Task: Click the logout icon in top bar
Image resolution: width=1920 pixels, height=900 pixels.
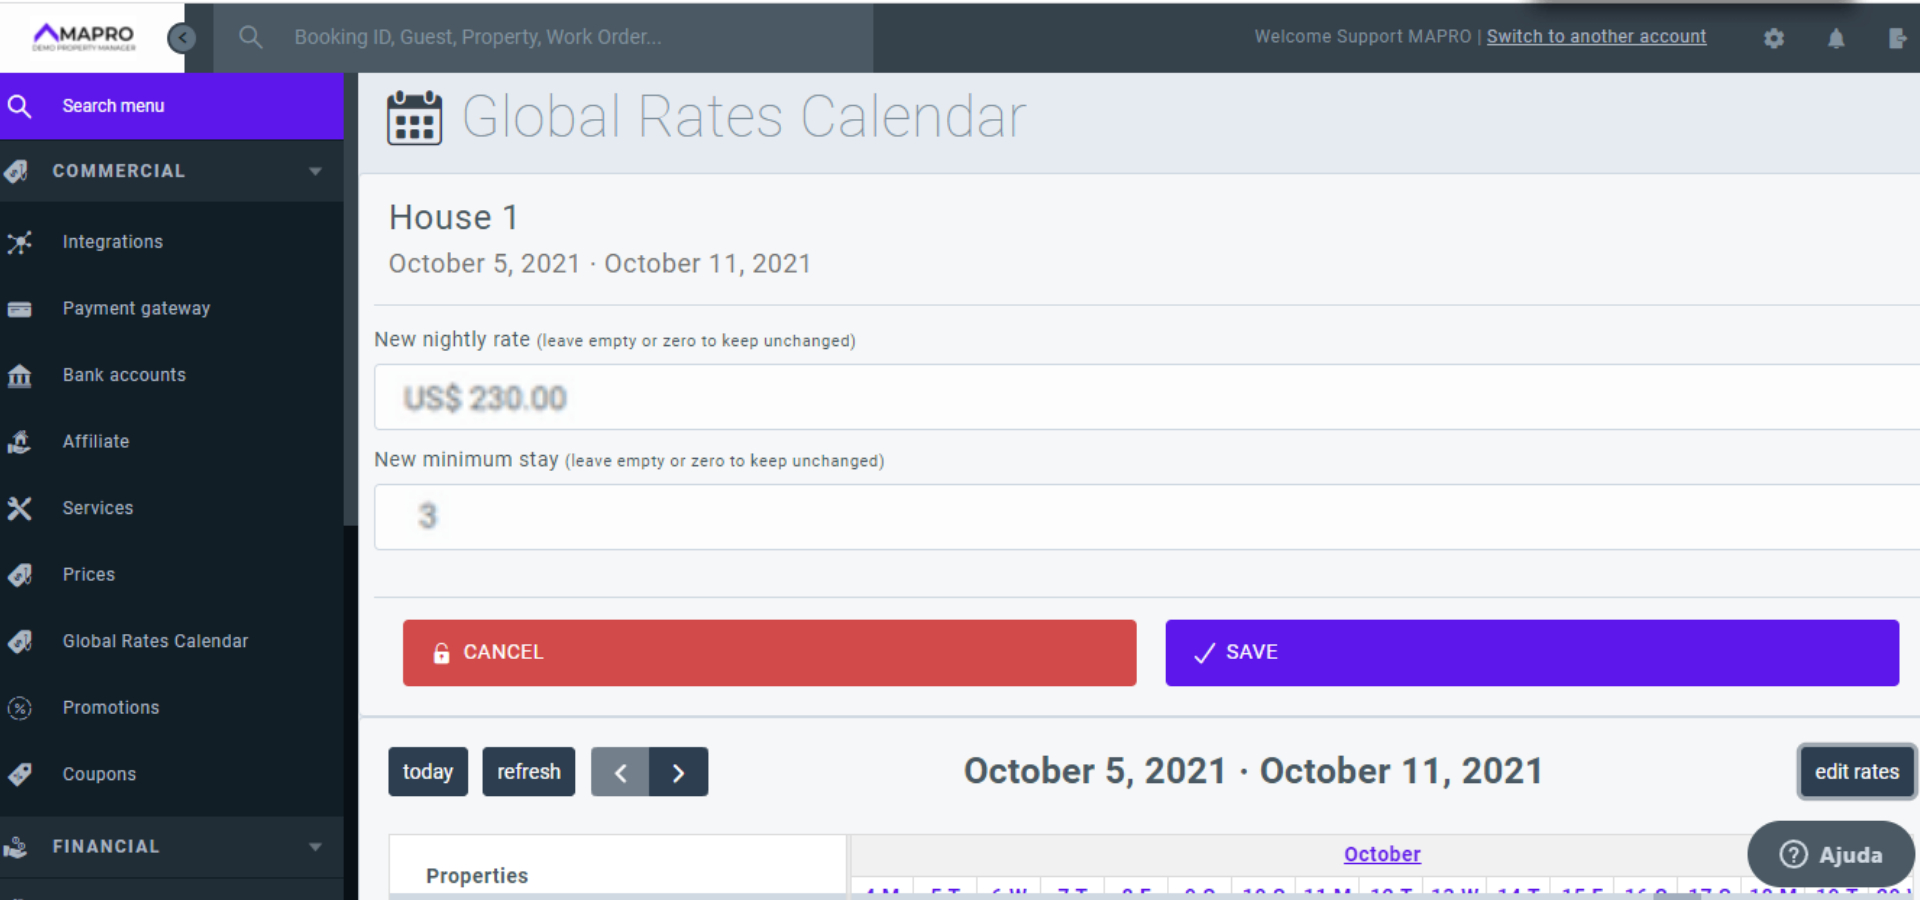Action: (1897, 38)
